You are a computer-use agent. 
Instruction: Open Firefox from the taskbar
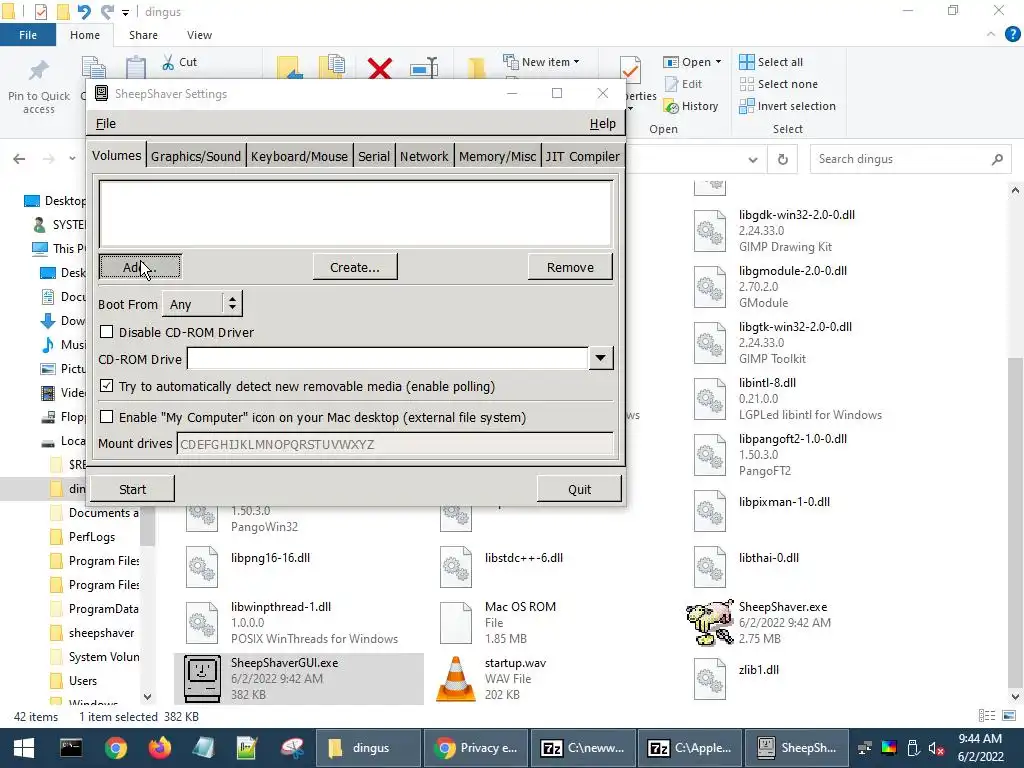(159, 748)
